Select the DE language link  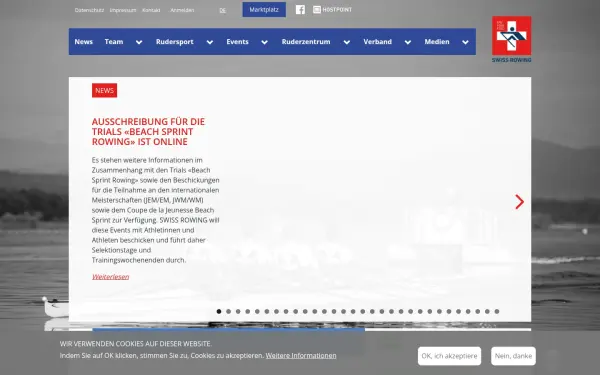tap(222, 10)
